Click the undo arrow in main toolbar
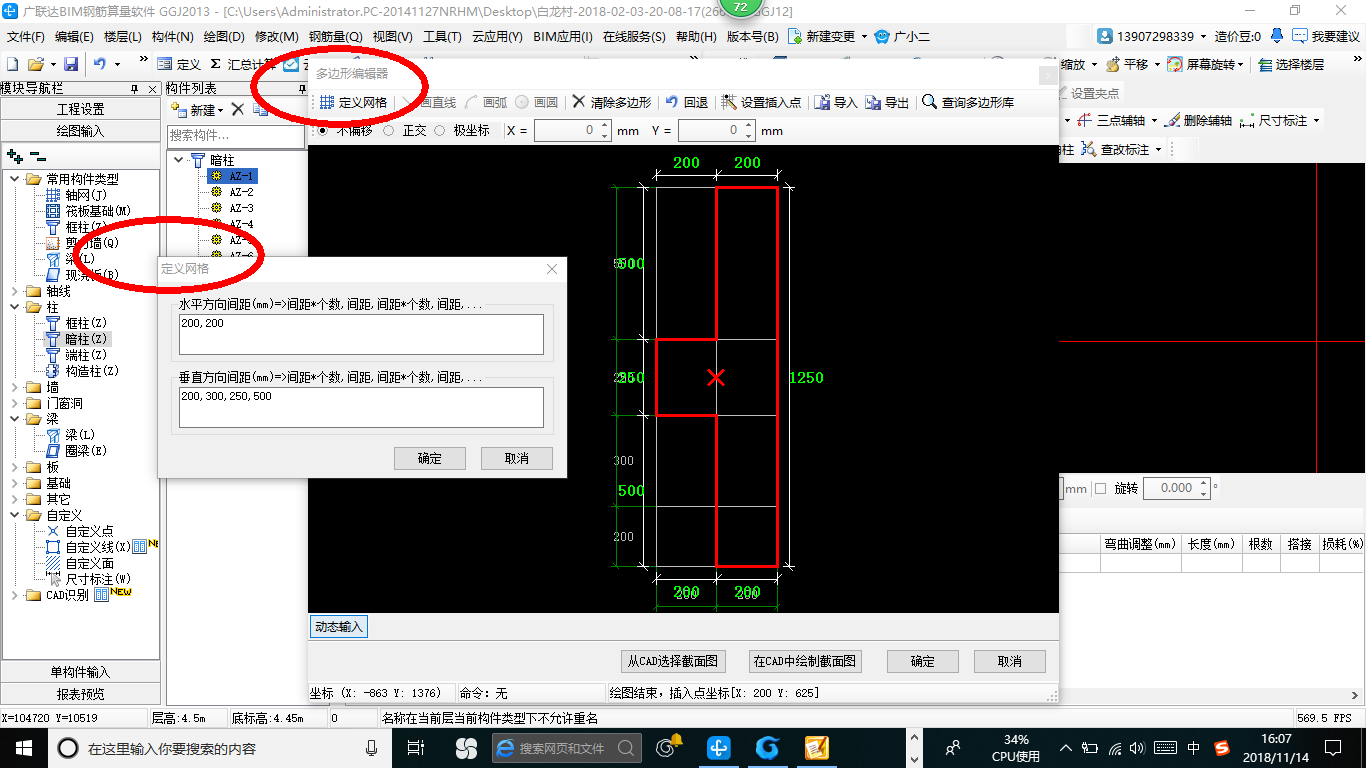 100,64
